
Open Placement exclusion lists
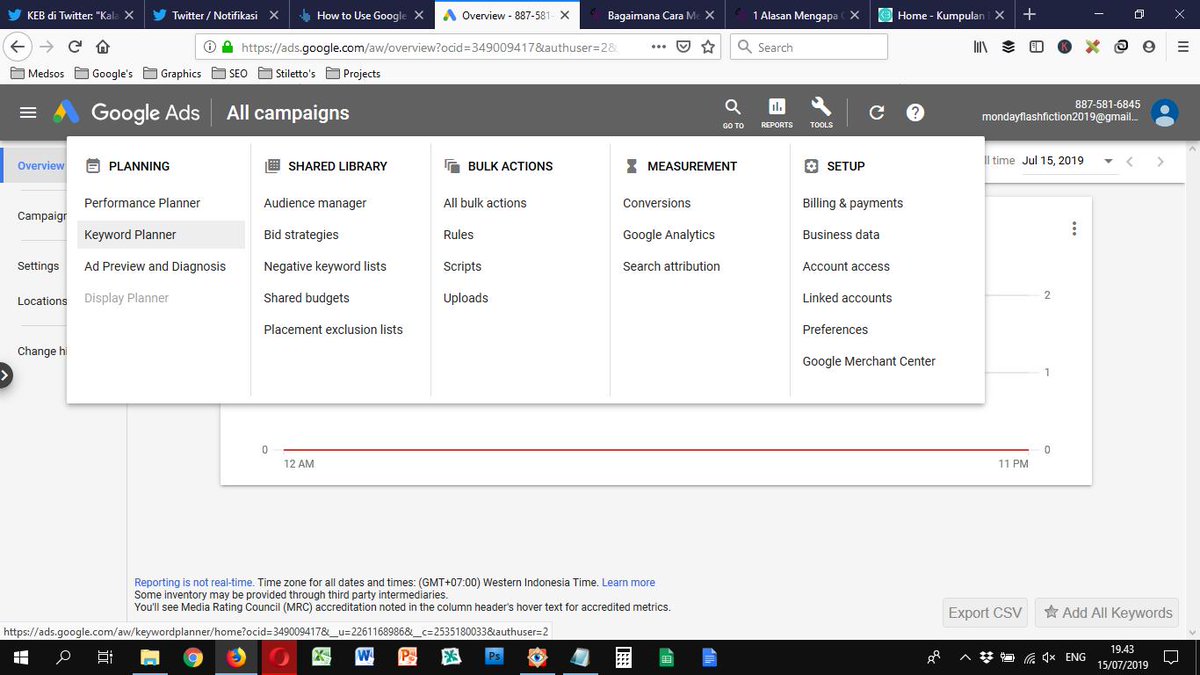point(333,330)
